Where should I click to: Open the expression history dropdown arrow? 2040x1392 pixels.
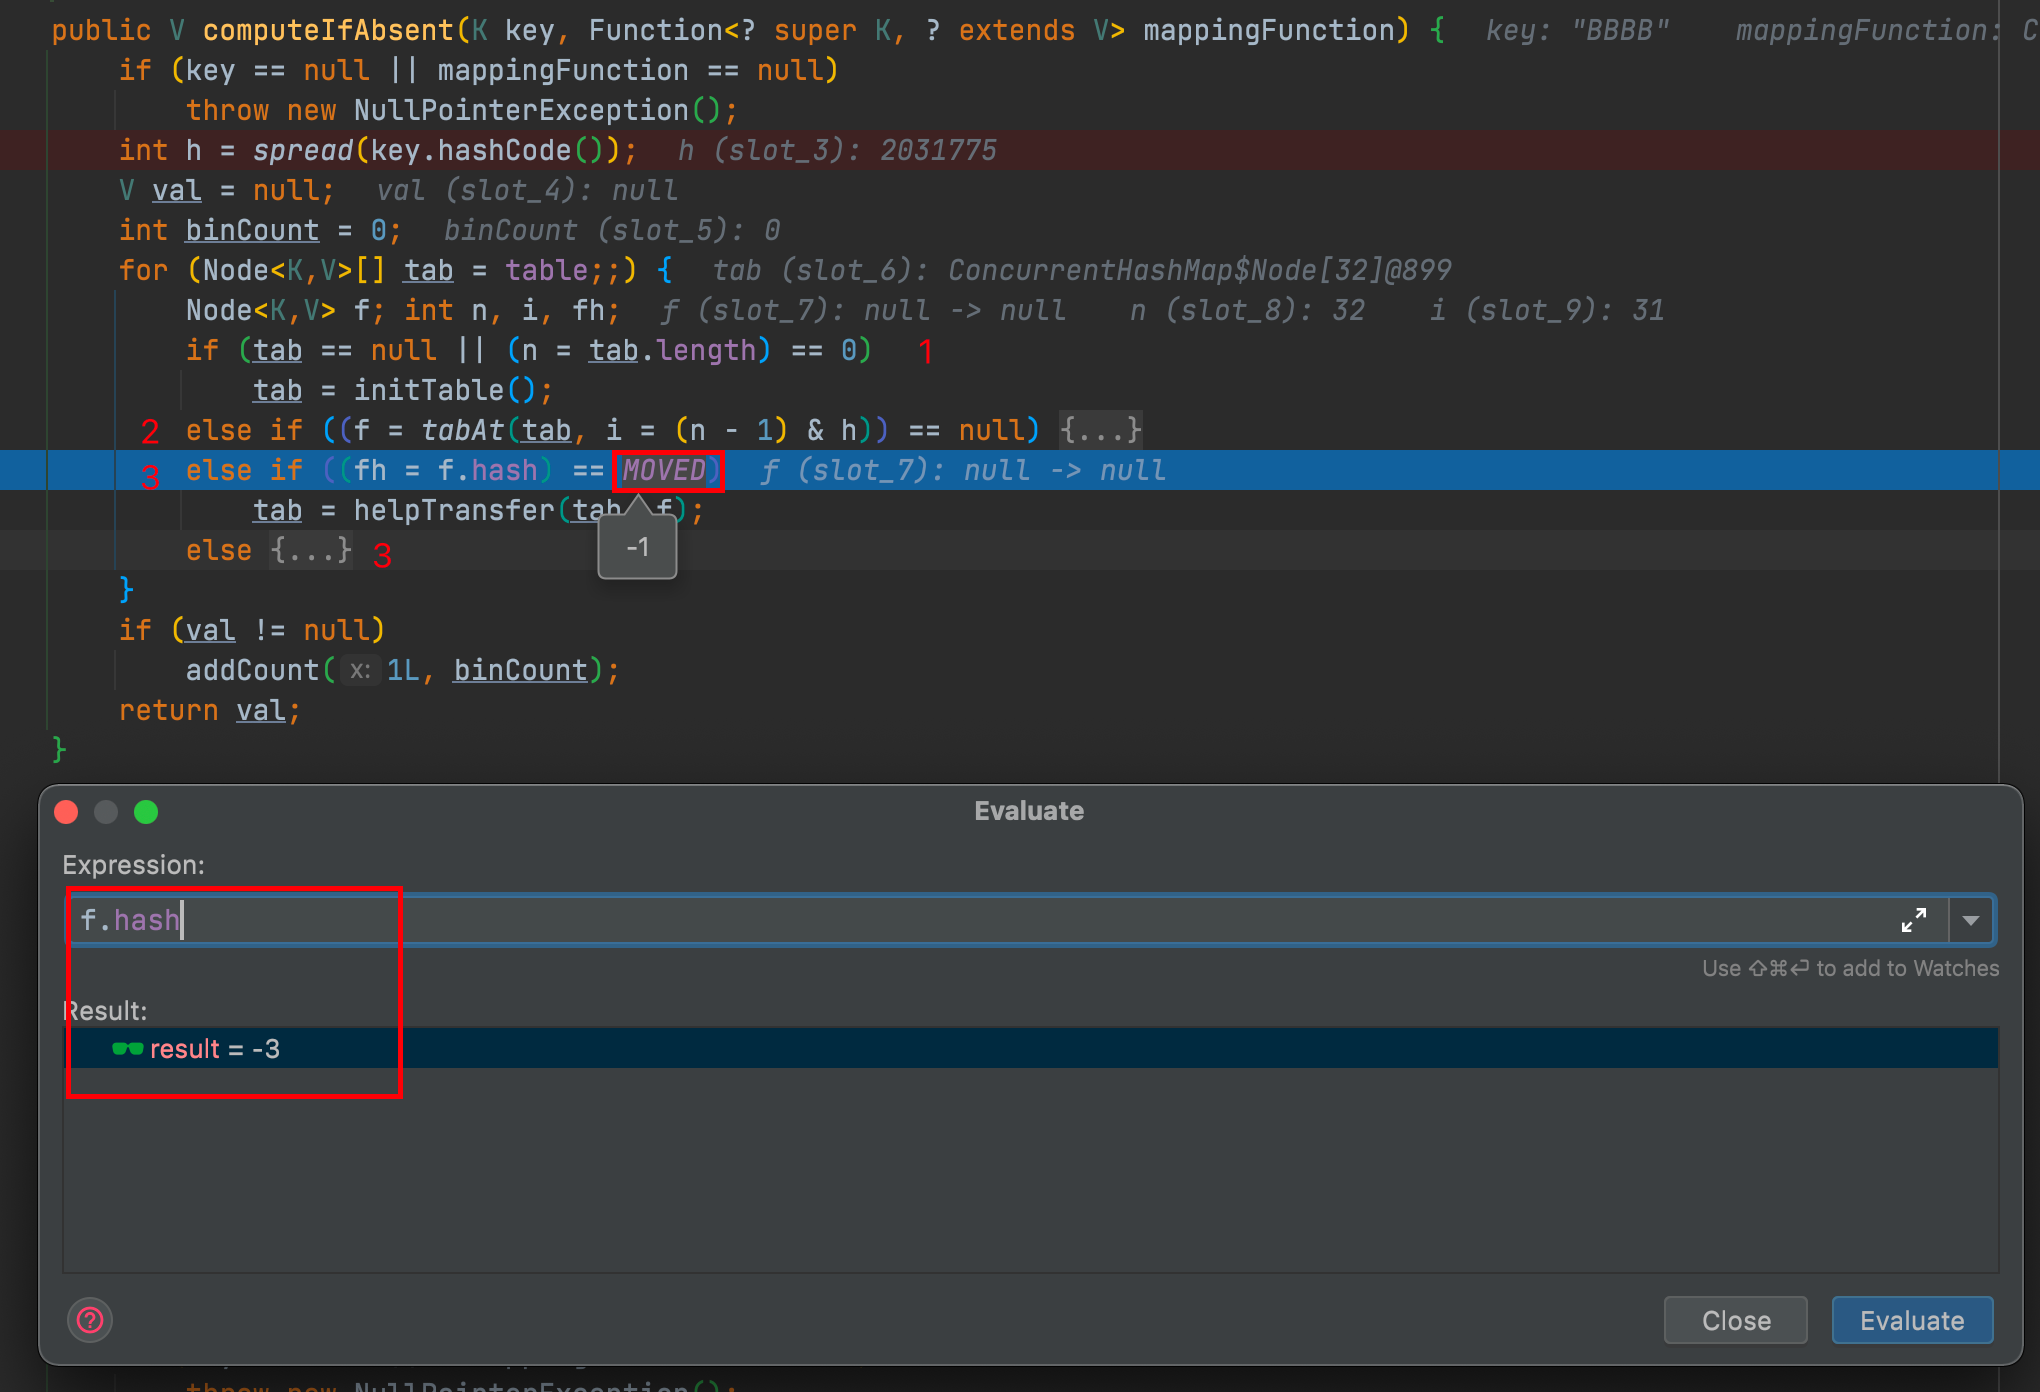coord(1971,920)
